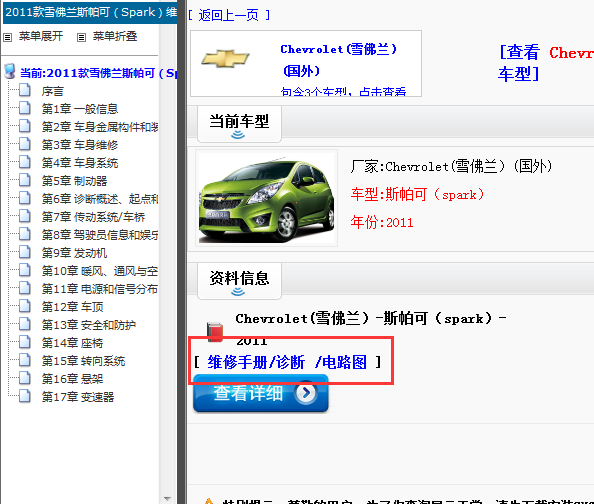Open chapter 第16章 悬架
Viewport: 594px width, 504px height.
(73, 379)
